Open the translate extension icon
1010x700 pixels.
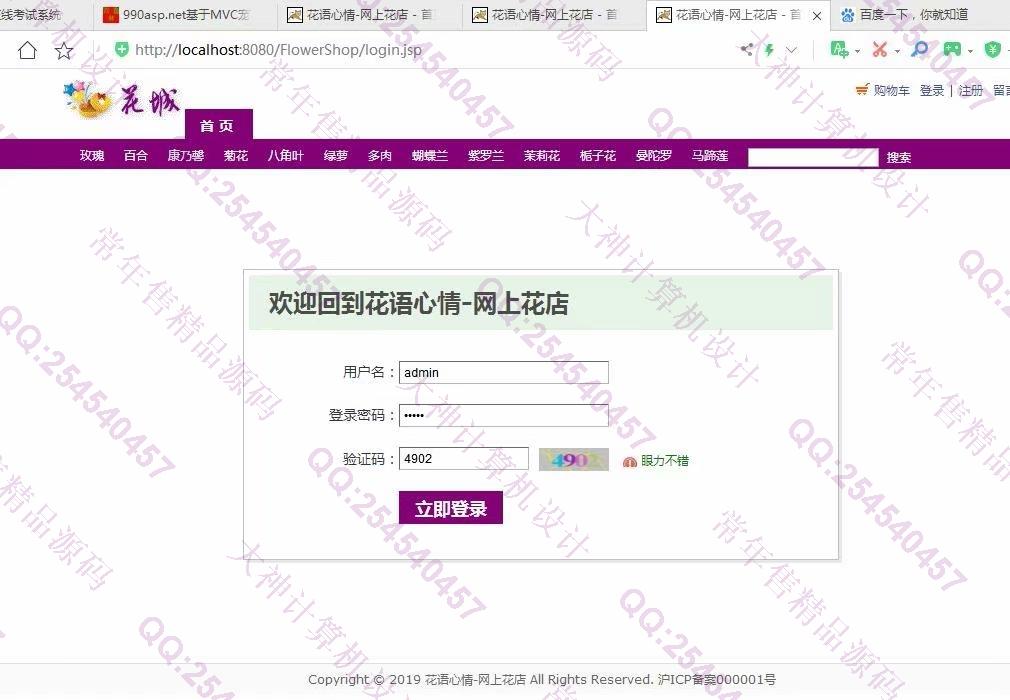pyautogui.click(x=840, y=49)
